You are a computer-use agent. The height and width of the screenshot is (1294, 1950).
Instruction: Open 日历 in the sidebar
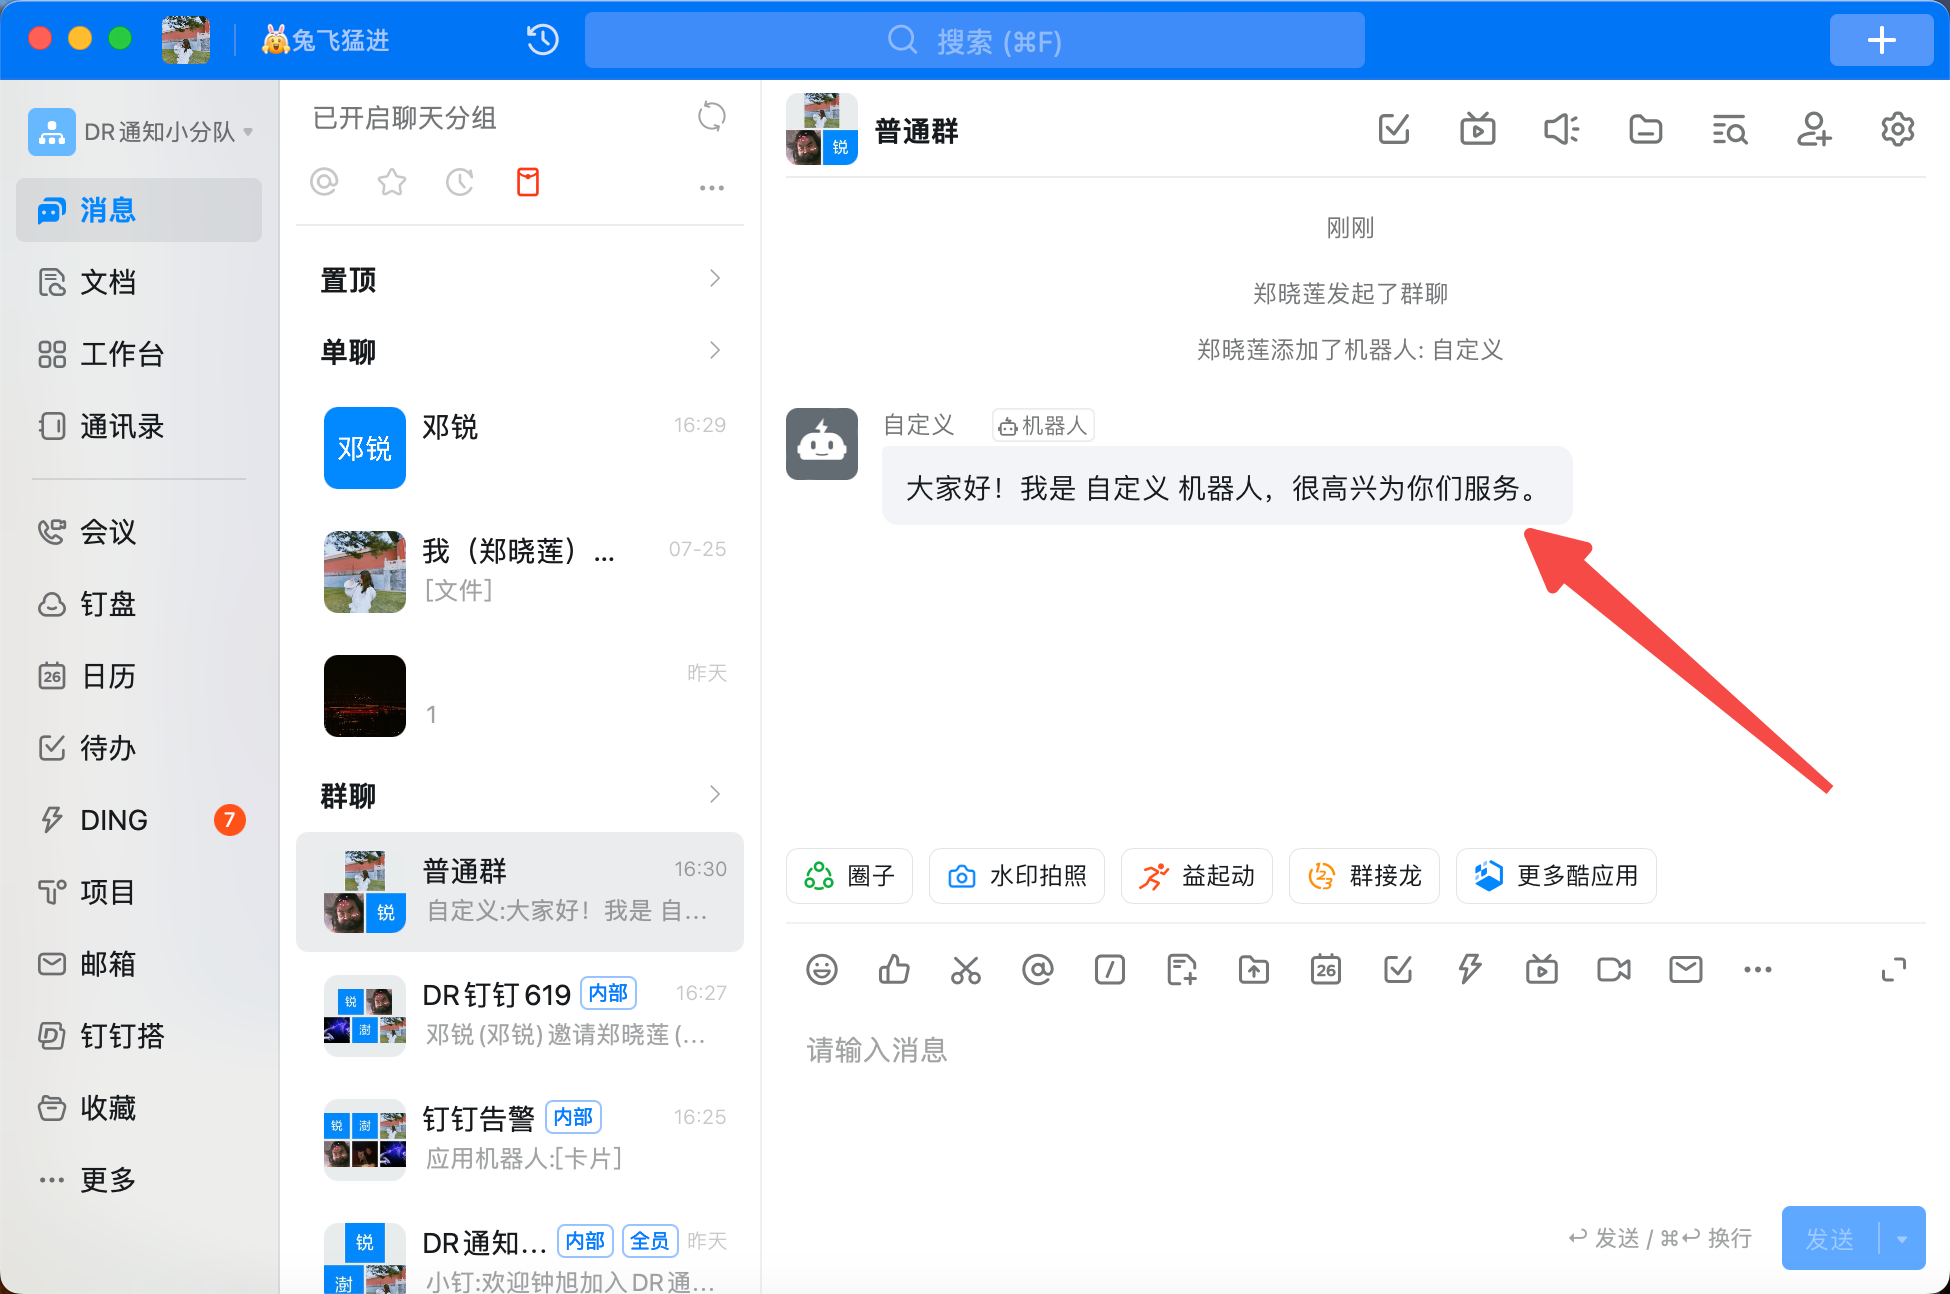[139, 676]
